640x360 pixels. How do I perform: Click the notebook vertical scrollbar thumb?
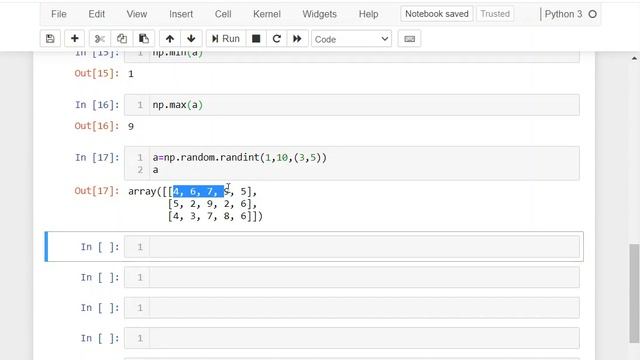tap(634, 293)
